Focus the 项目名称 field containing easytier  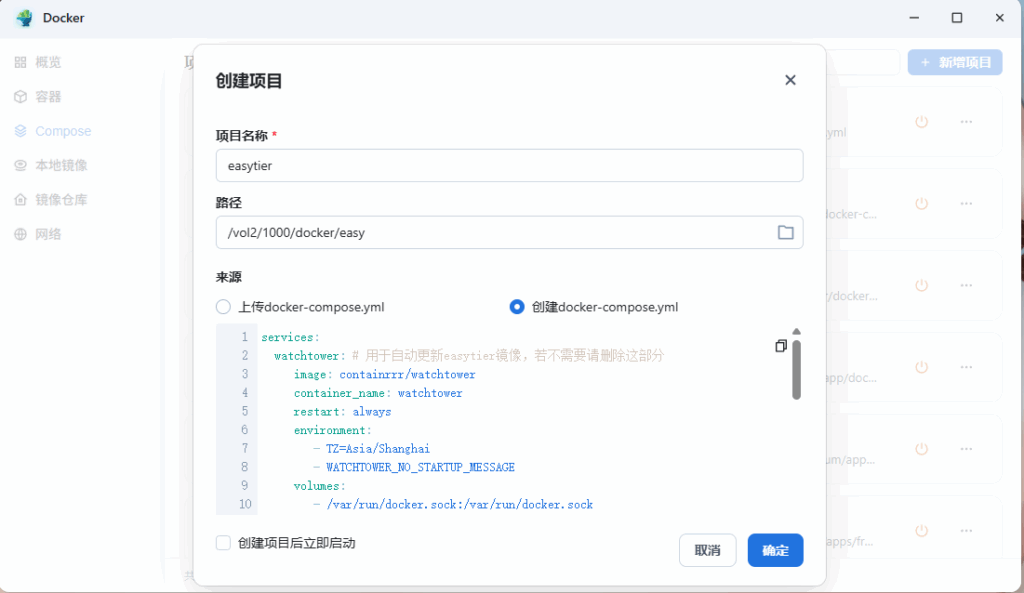tap(509, 165)
